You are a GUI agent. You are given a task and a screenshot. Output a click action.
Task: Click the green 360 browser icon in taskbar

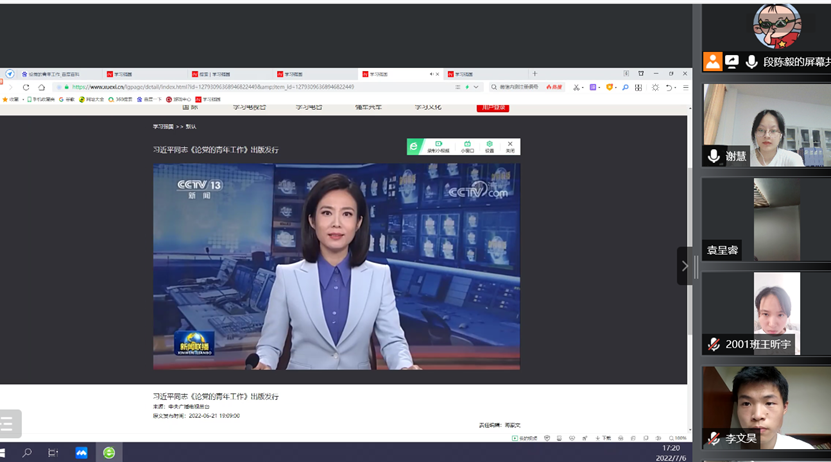tap(109, 453)
